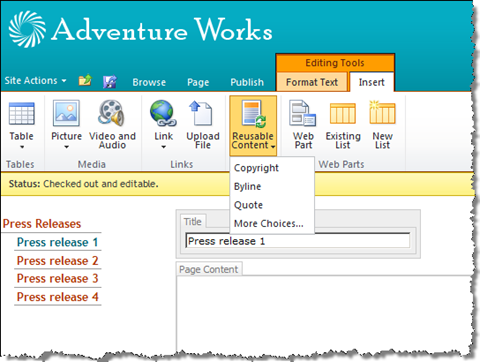Screen dimensions: 480x362
Task: Click into the Title text field
Action: (298, 241)
